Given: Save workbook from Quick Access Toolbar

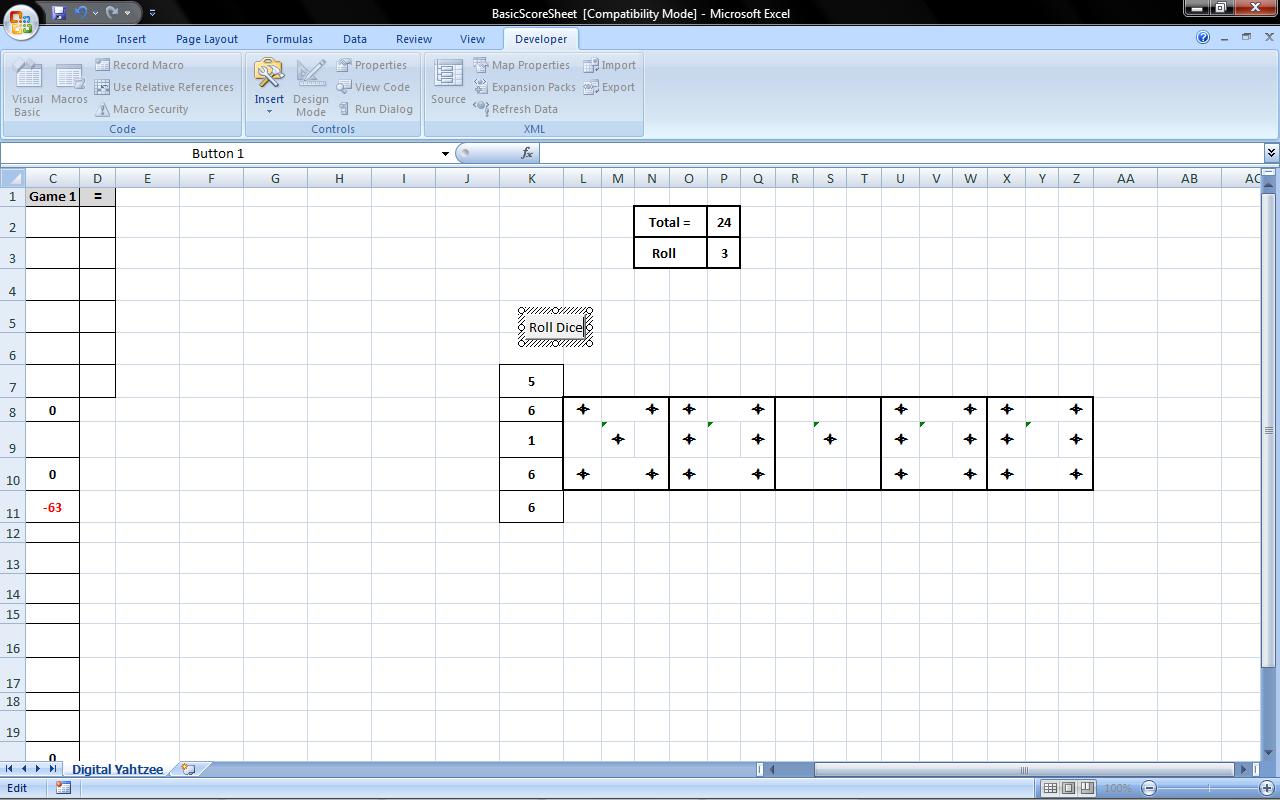Looking at the screenshot, I should click(x=58, y=13).
